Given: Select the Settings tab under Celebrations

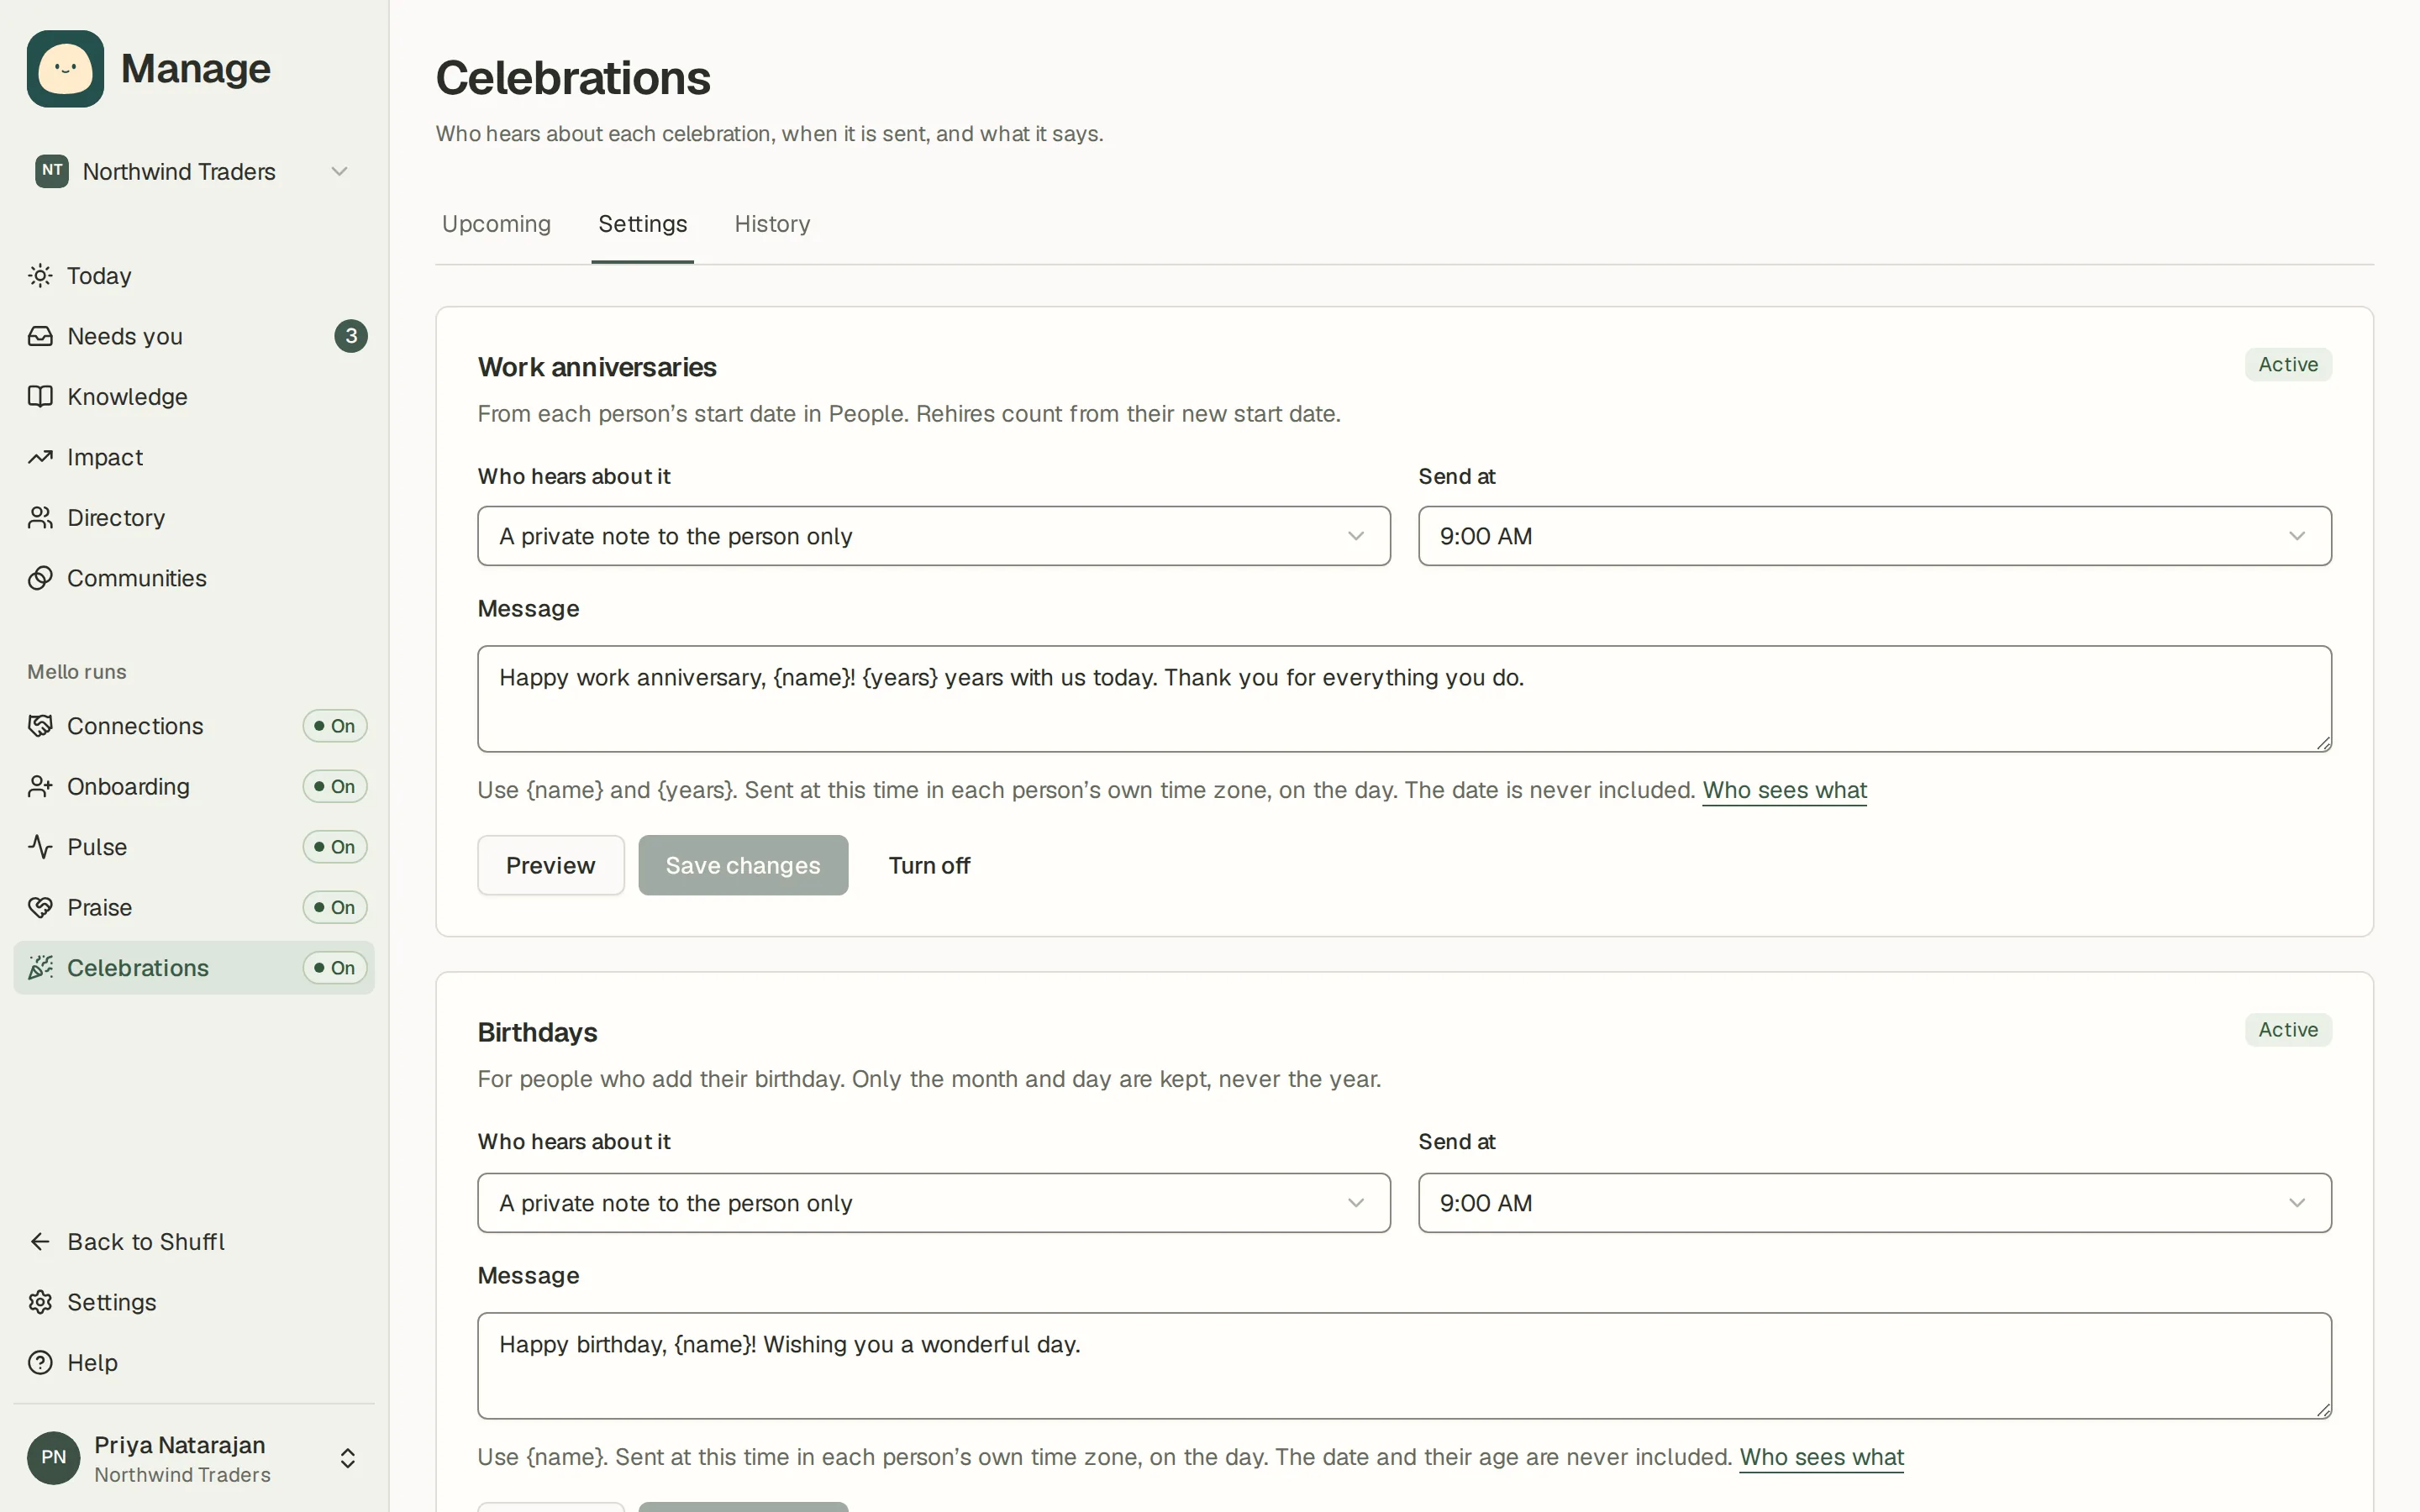Looking at the screenshot, I should coord(643,224).
